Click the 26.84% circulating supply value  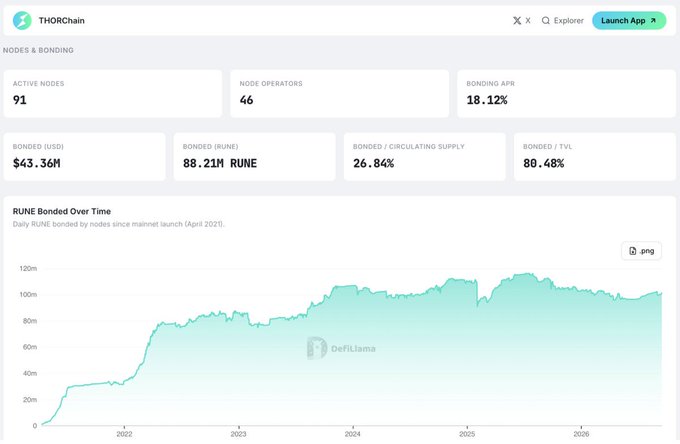pyautogui.click(x=373, y=163)
